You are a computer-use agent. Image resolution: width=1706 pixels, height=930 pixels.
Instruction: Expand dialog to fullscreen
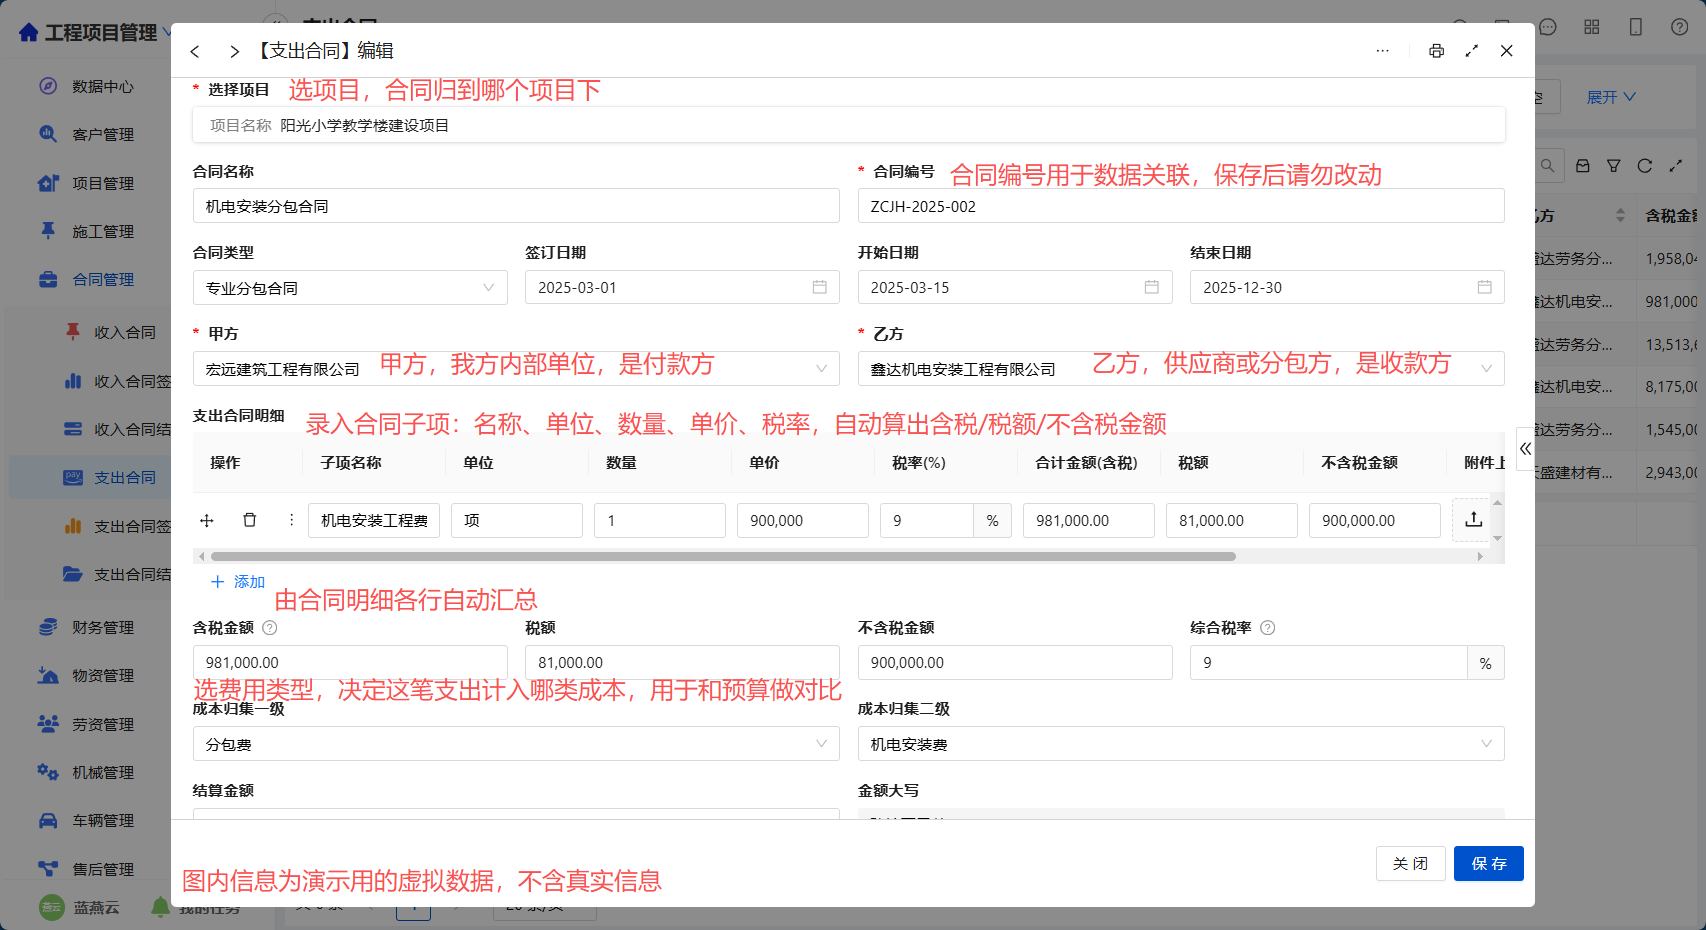[x=1471, y=51]
